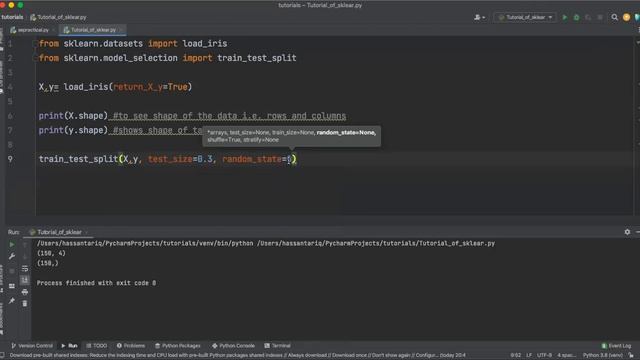Viewport: 640px width, 360px height.
Task: Click test_size=0.3 in train_test_split call
Action: (x=180, y=159)
